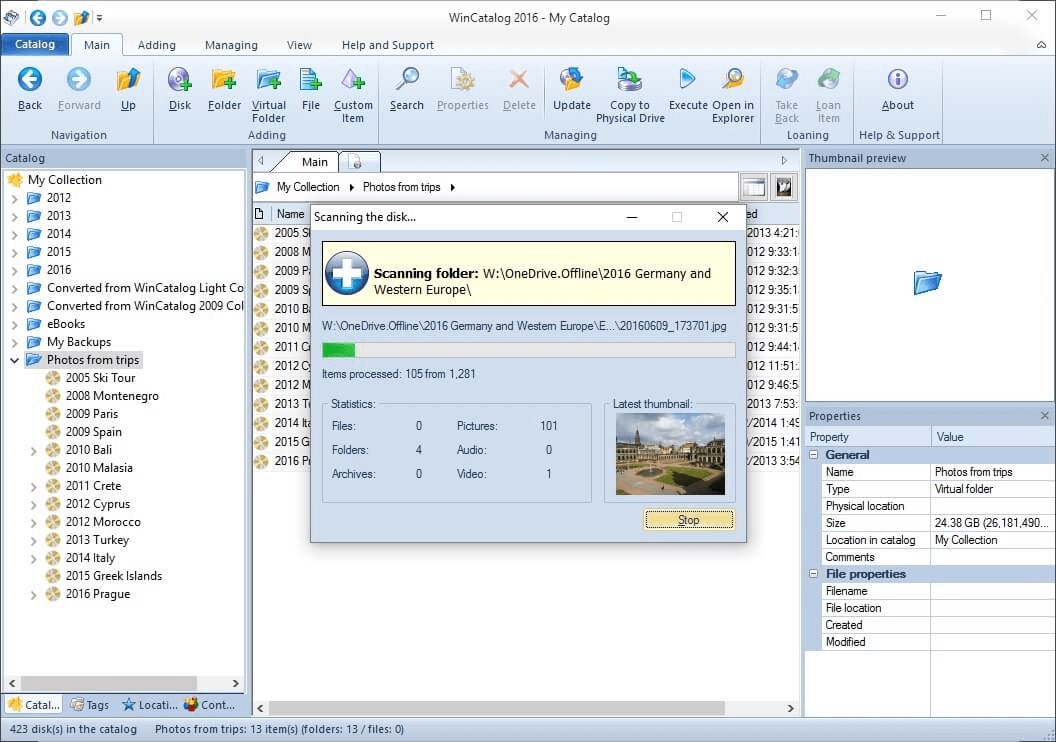Add a Folder to the catalog
1056x742 pixels.
tap(224, 79)
